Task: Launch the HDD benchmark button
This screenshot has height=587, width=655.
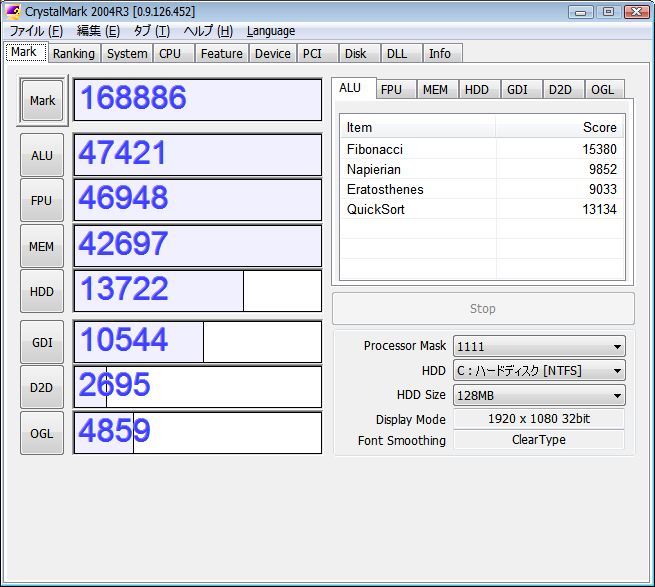Action: [41, 291]
